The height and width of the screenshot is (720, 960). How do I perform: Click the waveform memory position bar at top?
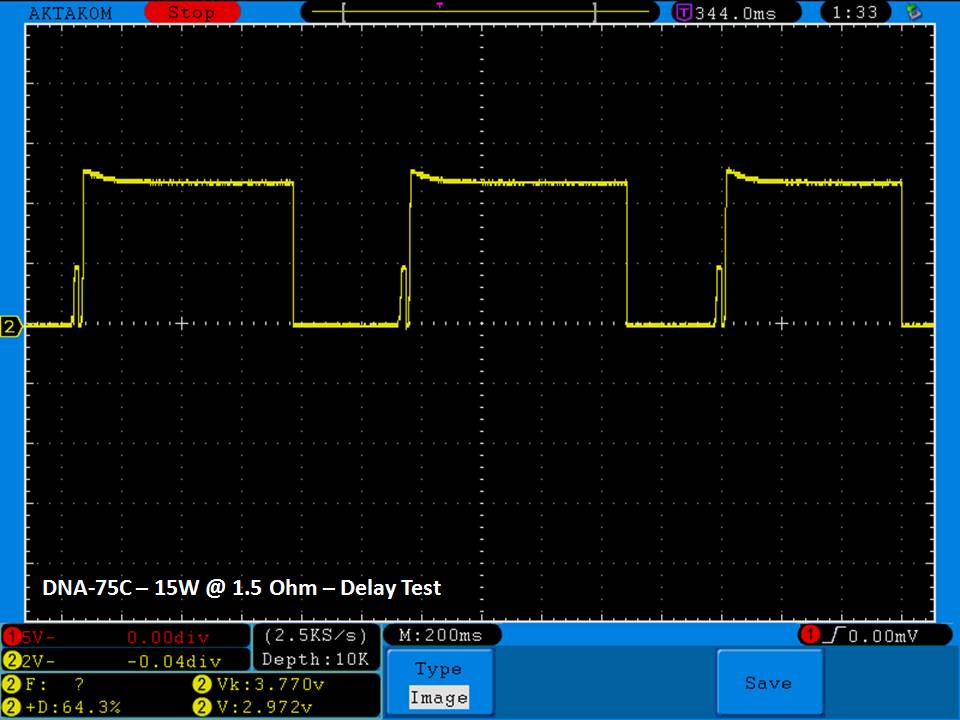pos(468,13)
